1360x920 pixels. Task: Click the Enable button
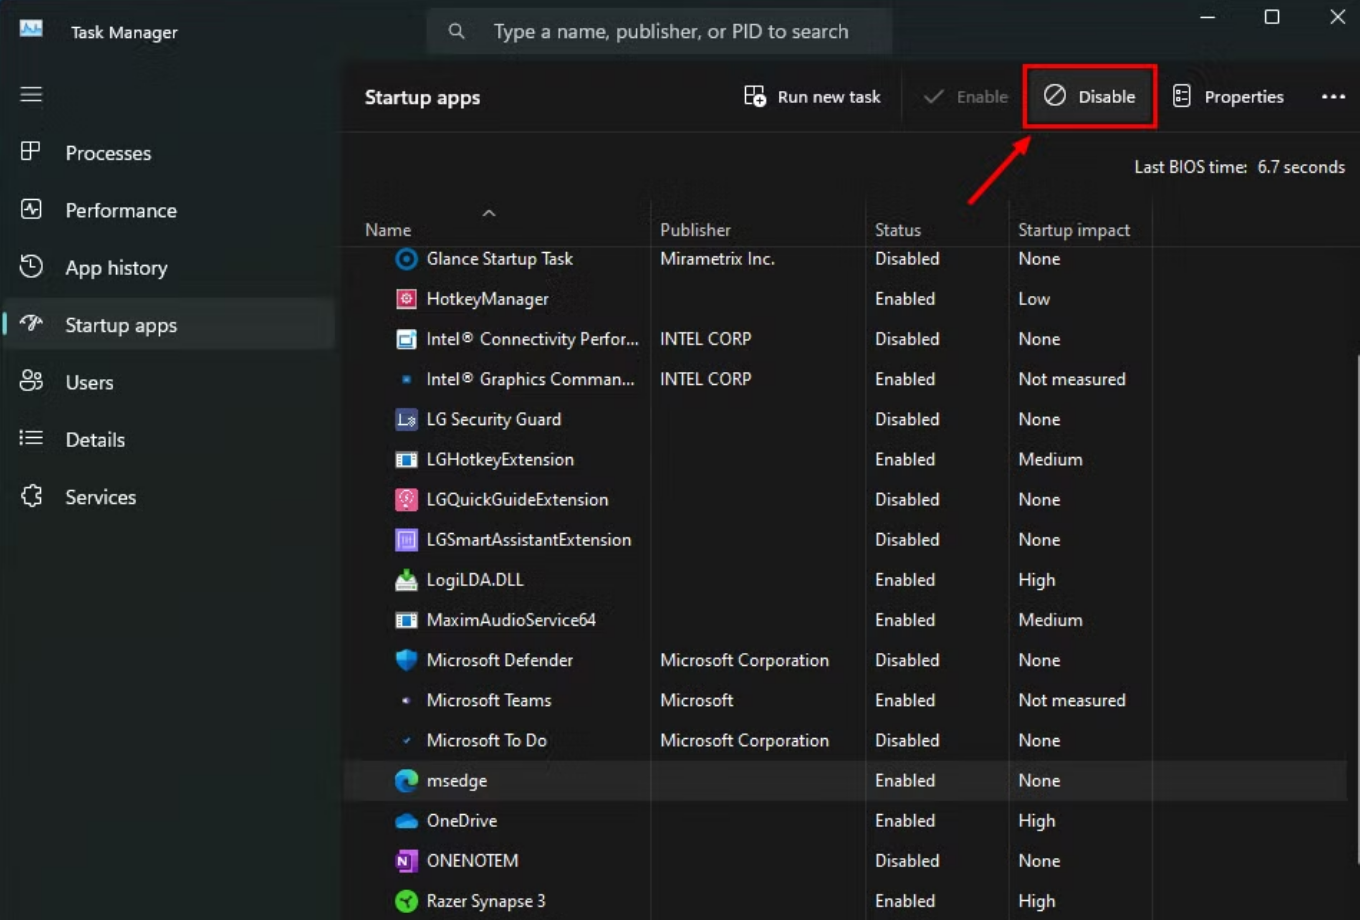[x=965, y=97]
